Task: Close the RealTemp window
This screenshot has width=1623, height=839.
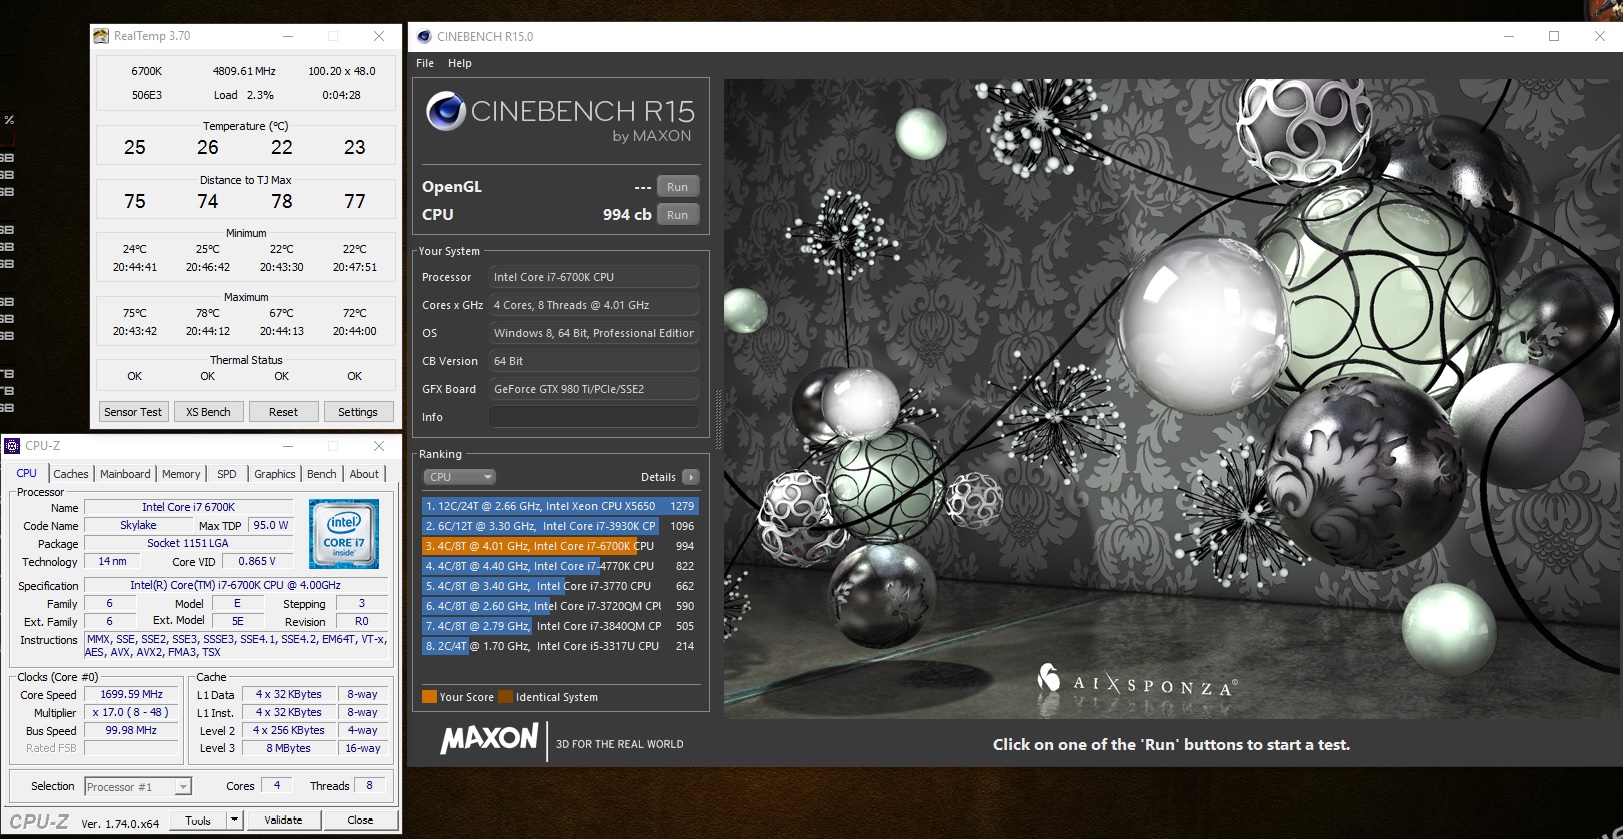Action: (379, 36)
